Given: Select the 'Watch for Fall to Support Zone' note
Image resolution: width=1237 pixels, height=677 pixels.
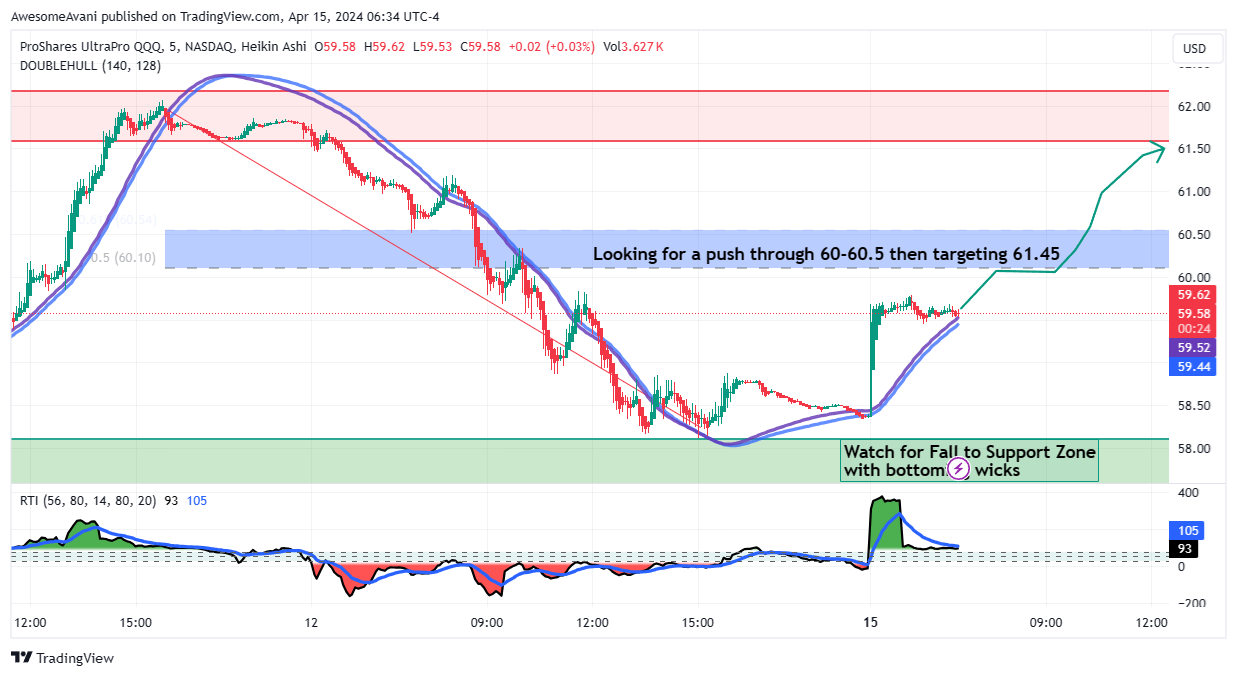Looking at the screenshot, I should 970,461.
